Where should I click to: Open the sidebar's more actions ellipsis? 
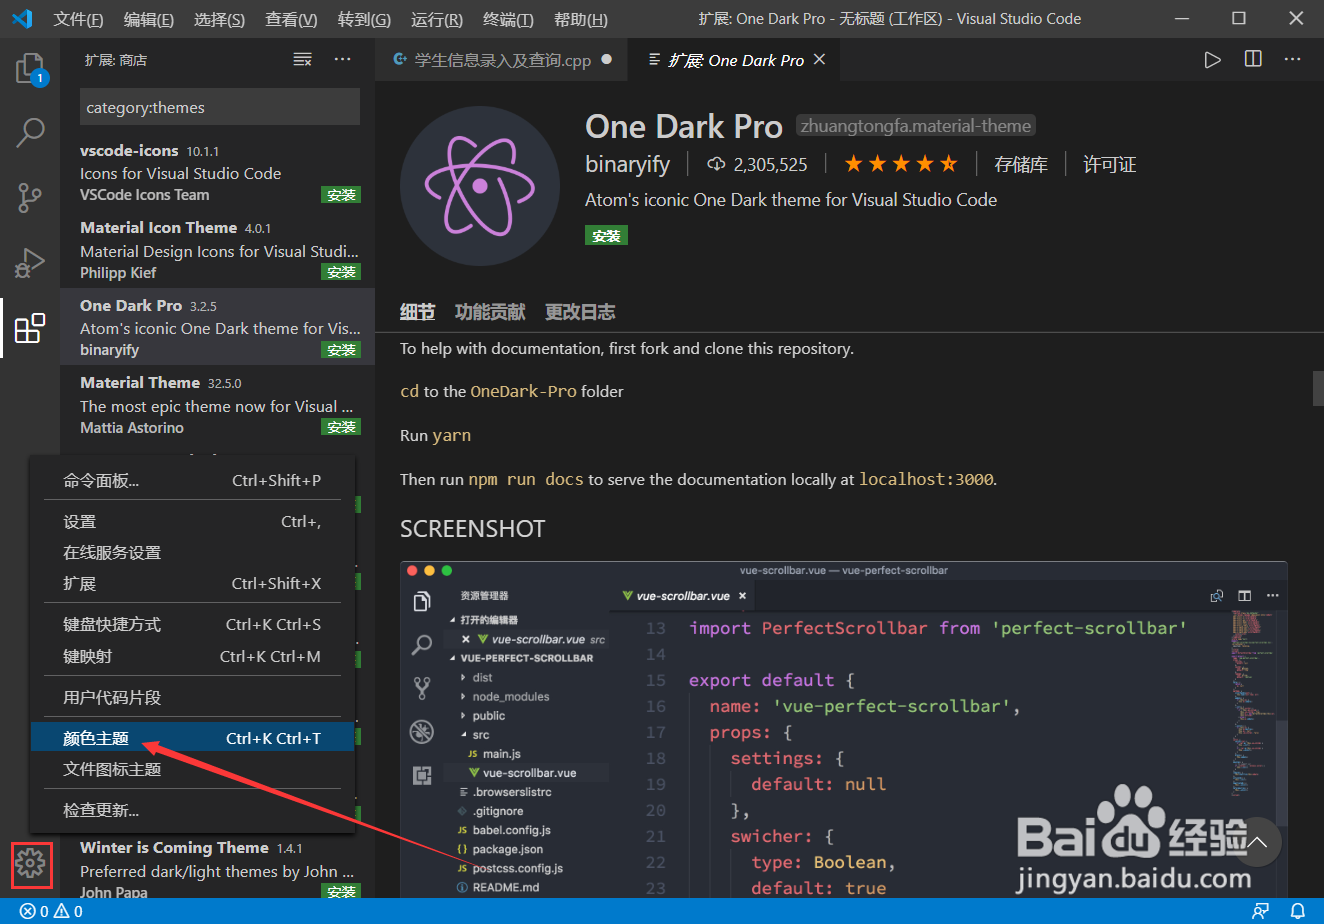pyautogui.click(x=342, y=60)
